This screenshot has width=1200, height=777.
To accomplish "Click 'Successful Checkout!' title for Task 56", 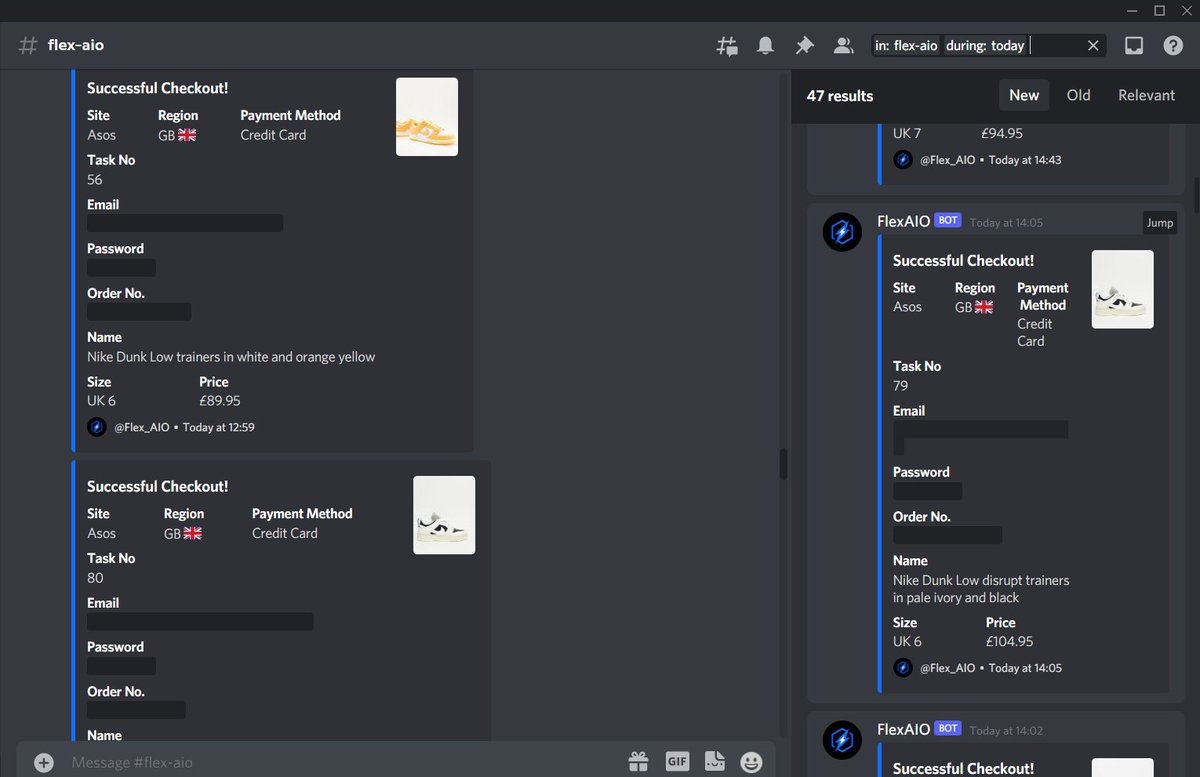I will click(x=158, y=88).
